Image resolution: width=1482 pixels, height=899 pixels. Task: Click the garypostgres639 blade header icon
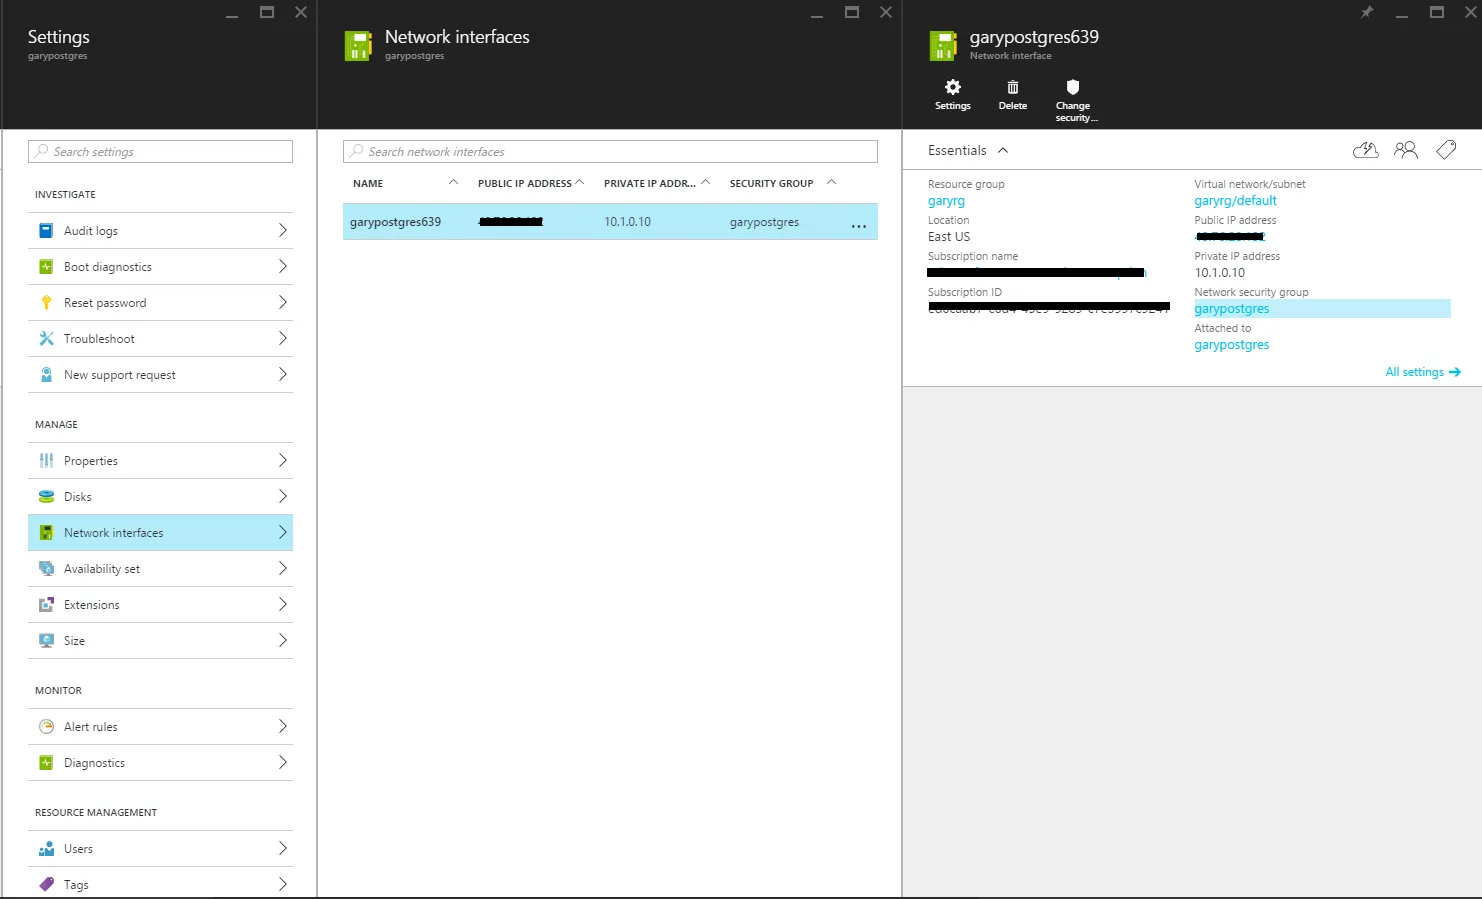[x=943, y=46]
